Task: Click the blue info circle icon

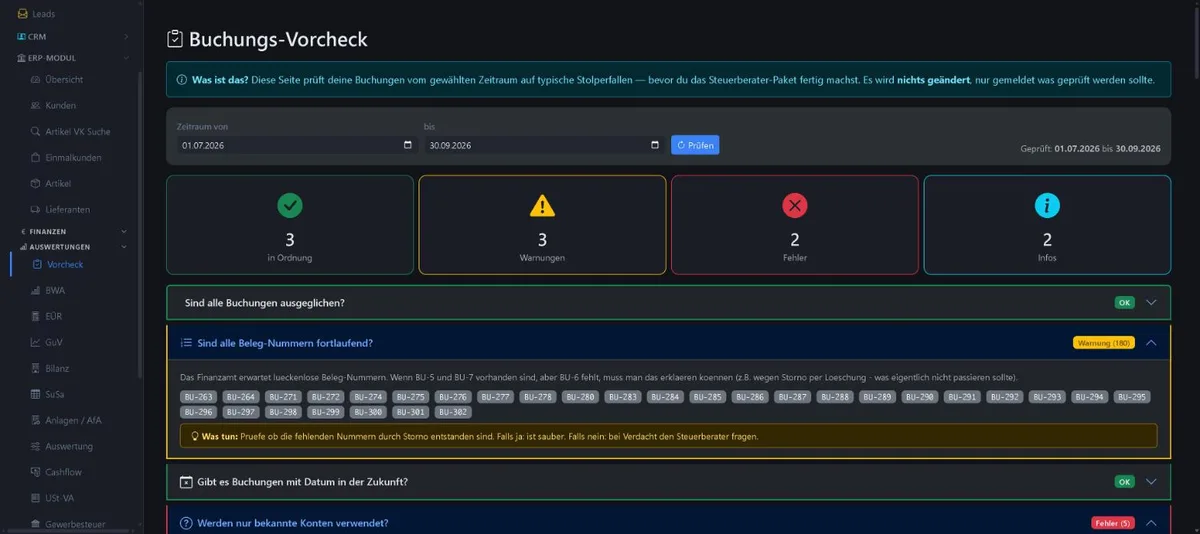Action: point(1047,206)
